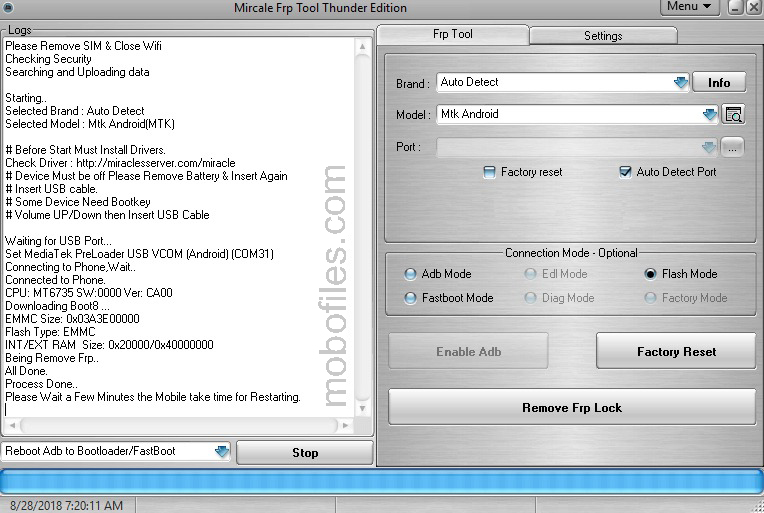764x513 pixels.
Task: Select the Edl Mode radio button
Action: 530,274
